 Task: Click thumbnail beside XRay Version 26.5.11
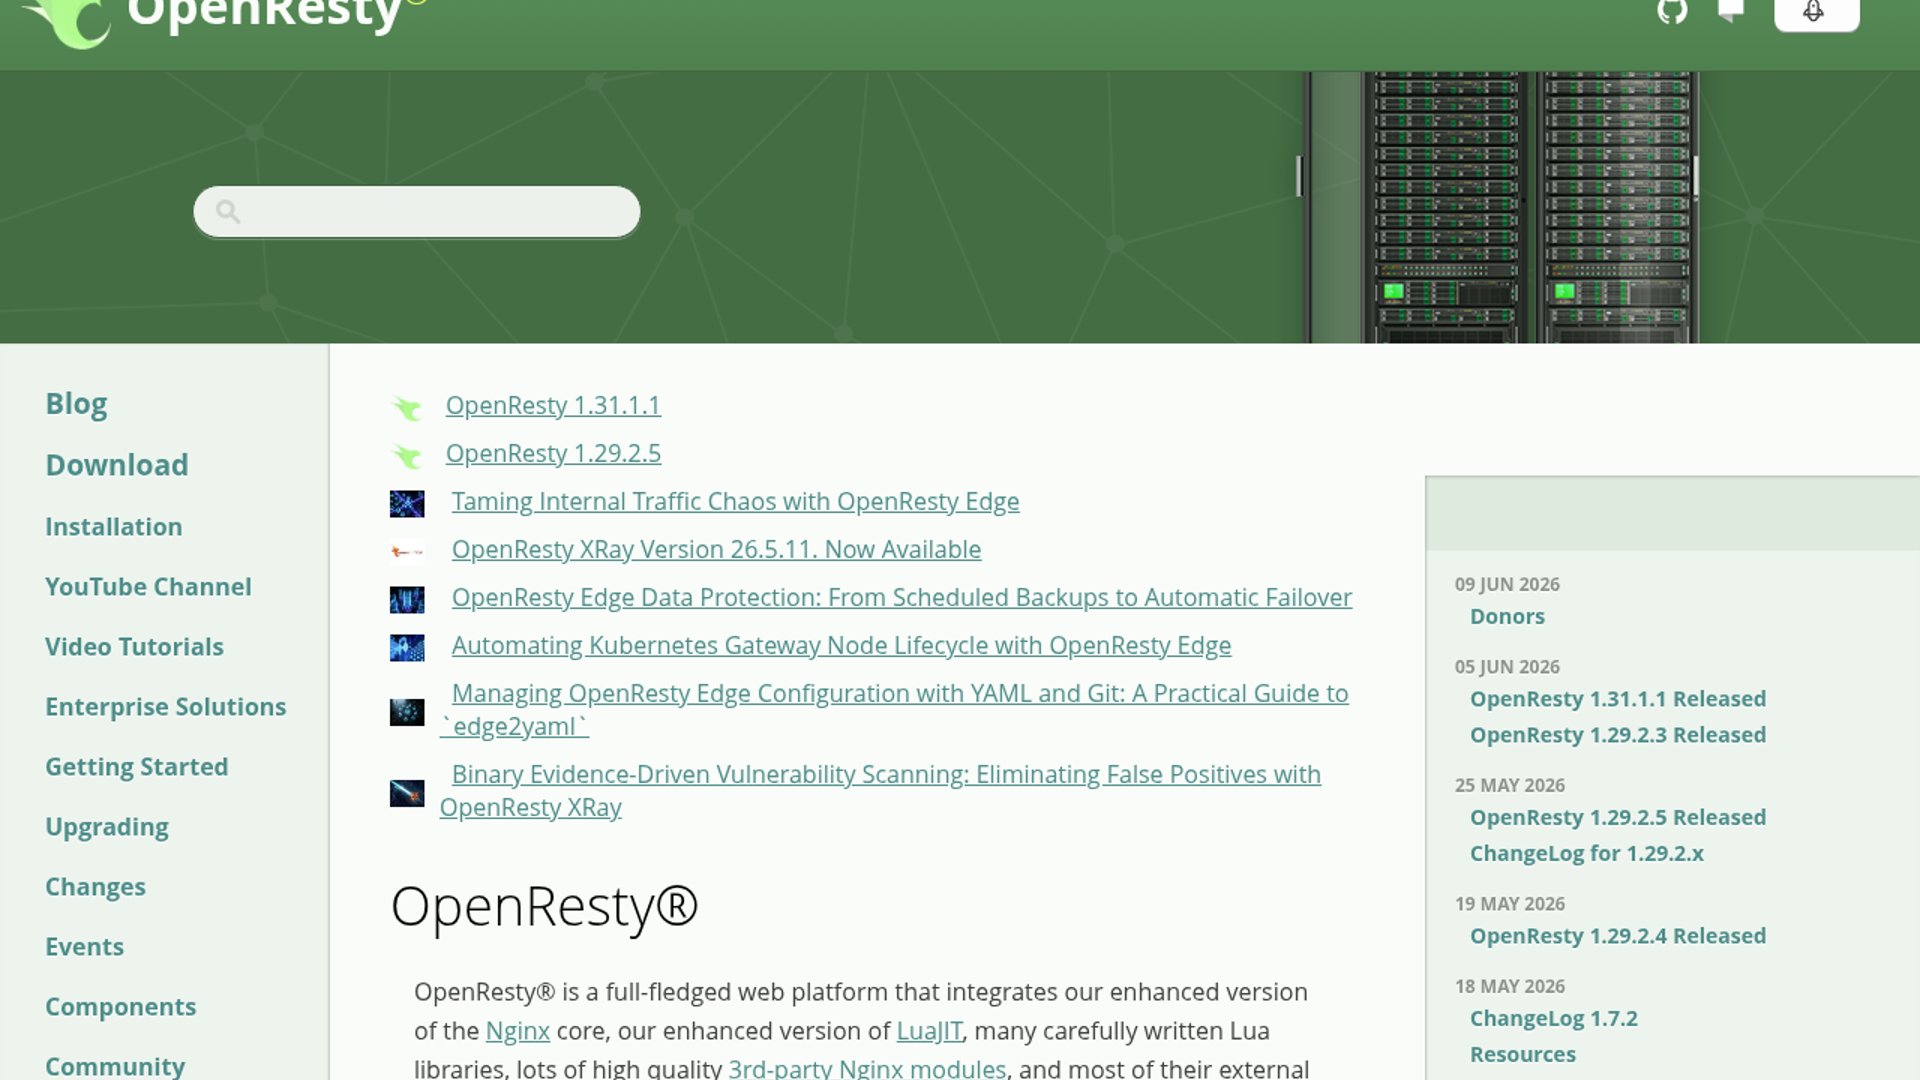click(407, 551)
